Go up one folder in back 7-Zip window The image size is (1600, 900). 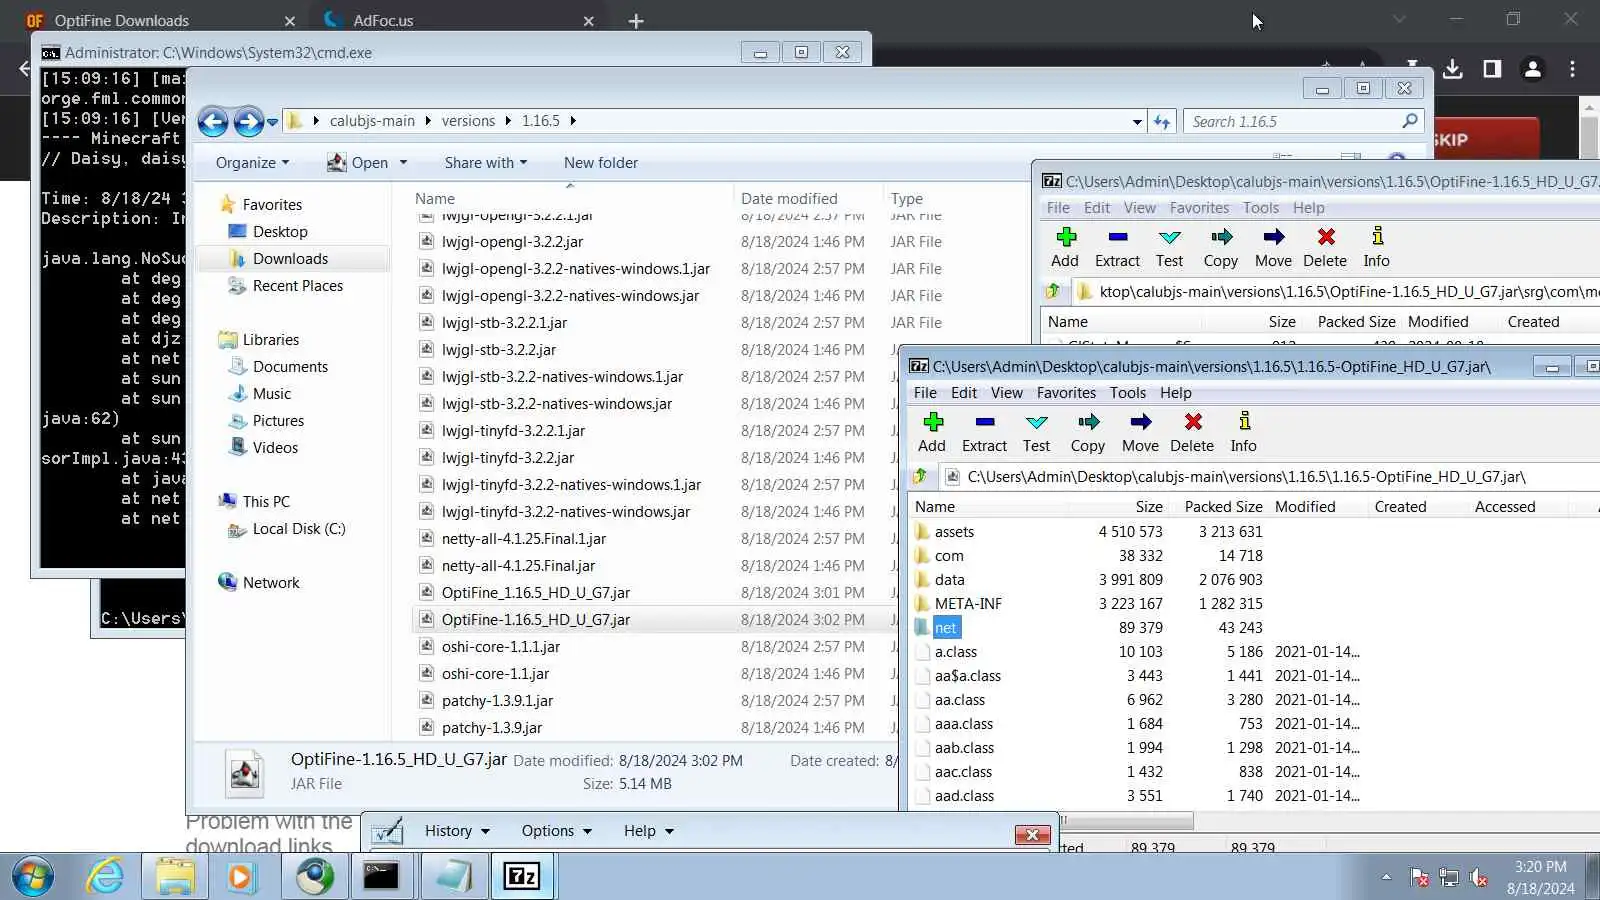coord(1053,292)
